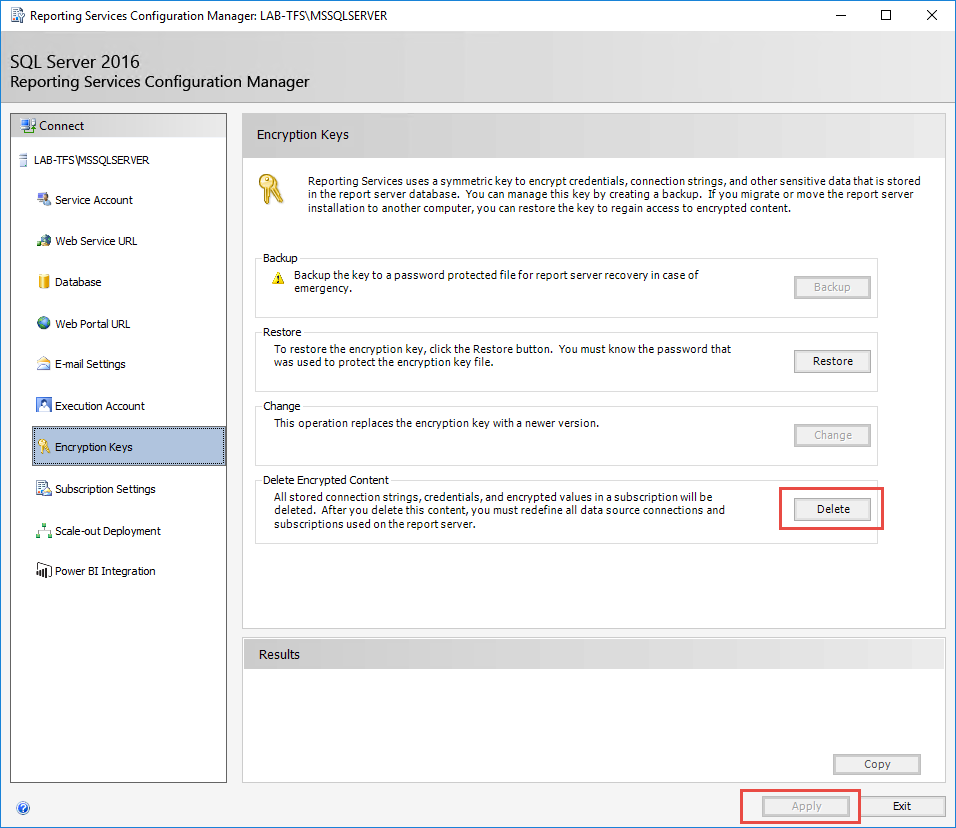Click the Restore encryption key button
The width and height of the screenshot is (956, 828).
pyautogui.click(x=832, y=361)
